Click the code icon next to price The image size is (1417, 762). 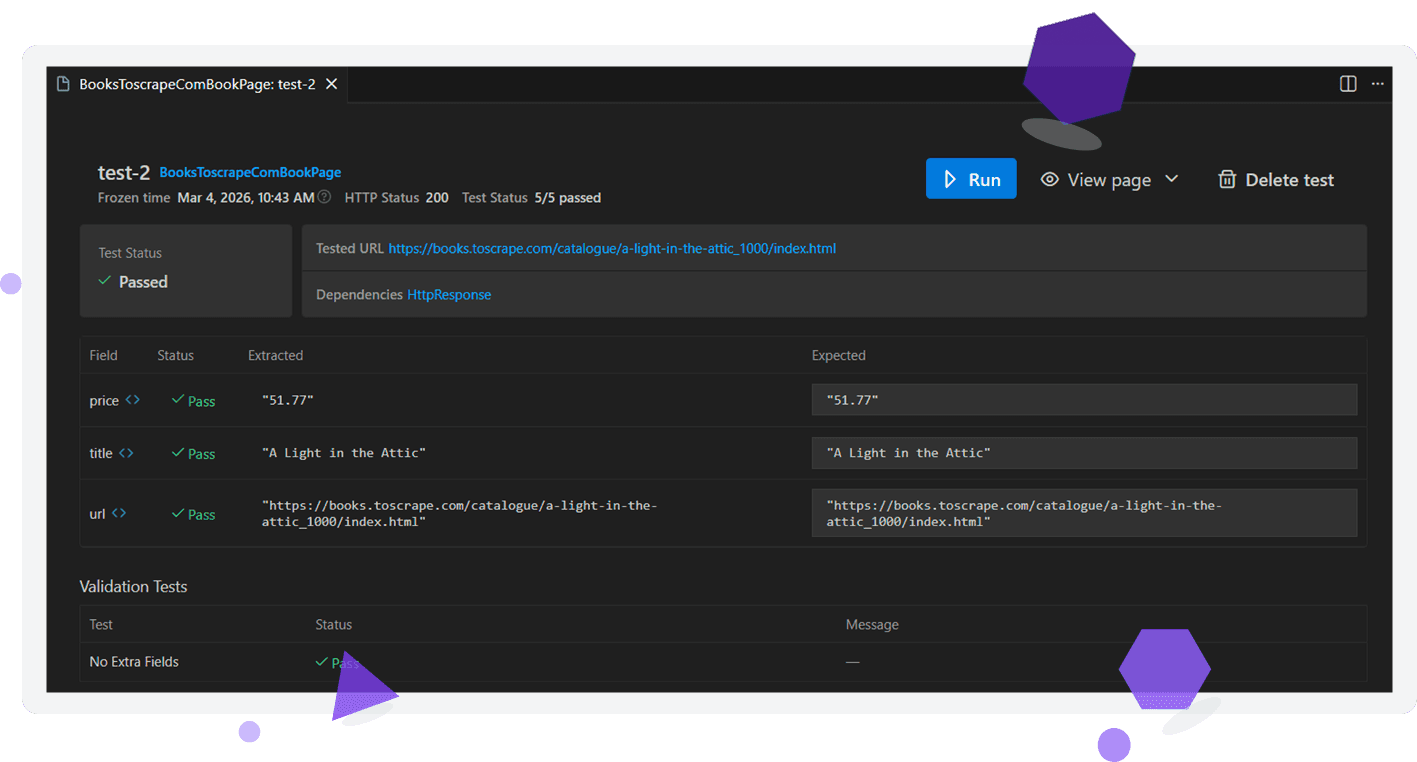point(132,400)
